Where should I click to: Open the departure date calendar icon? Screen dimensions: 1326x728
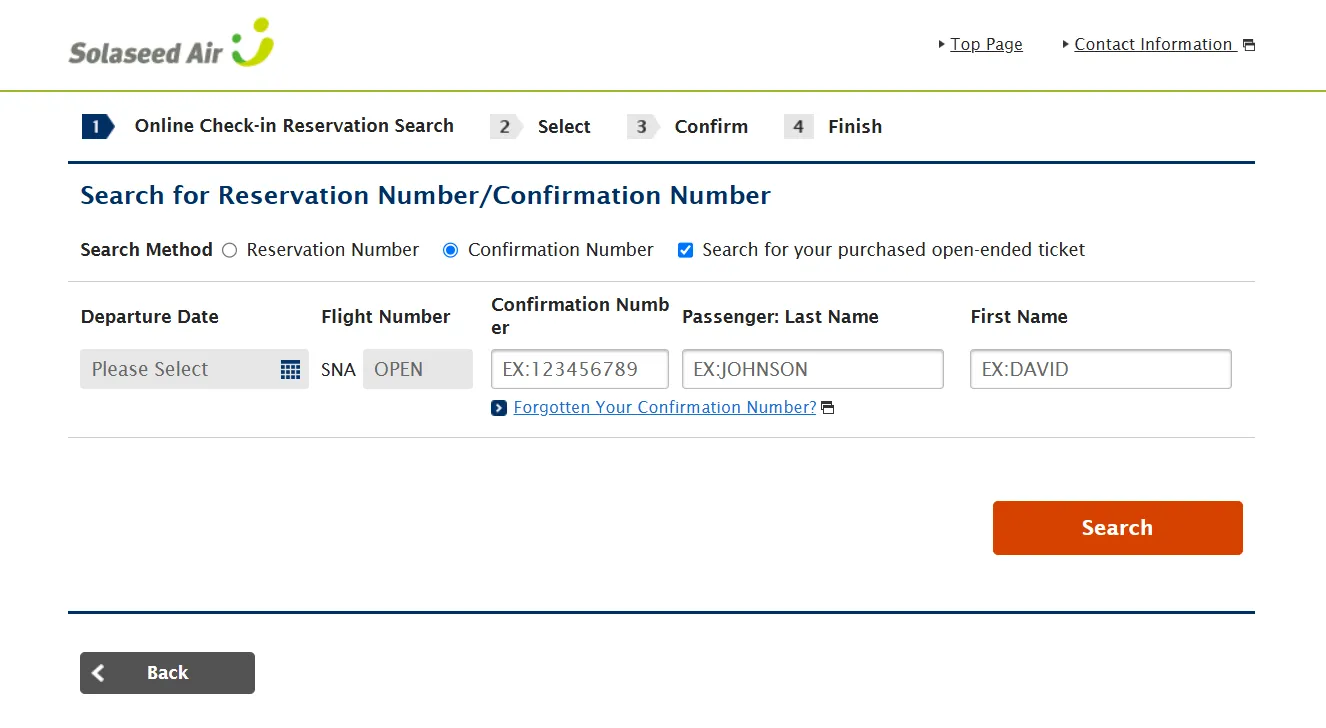point(290,370)
